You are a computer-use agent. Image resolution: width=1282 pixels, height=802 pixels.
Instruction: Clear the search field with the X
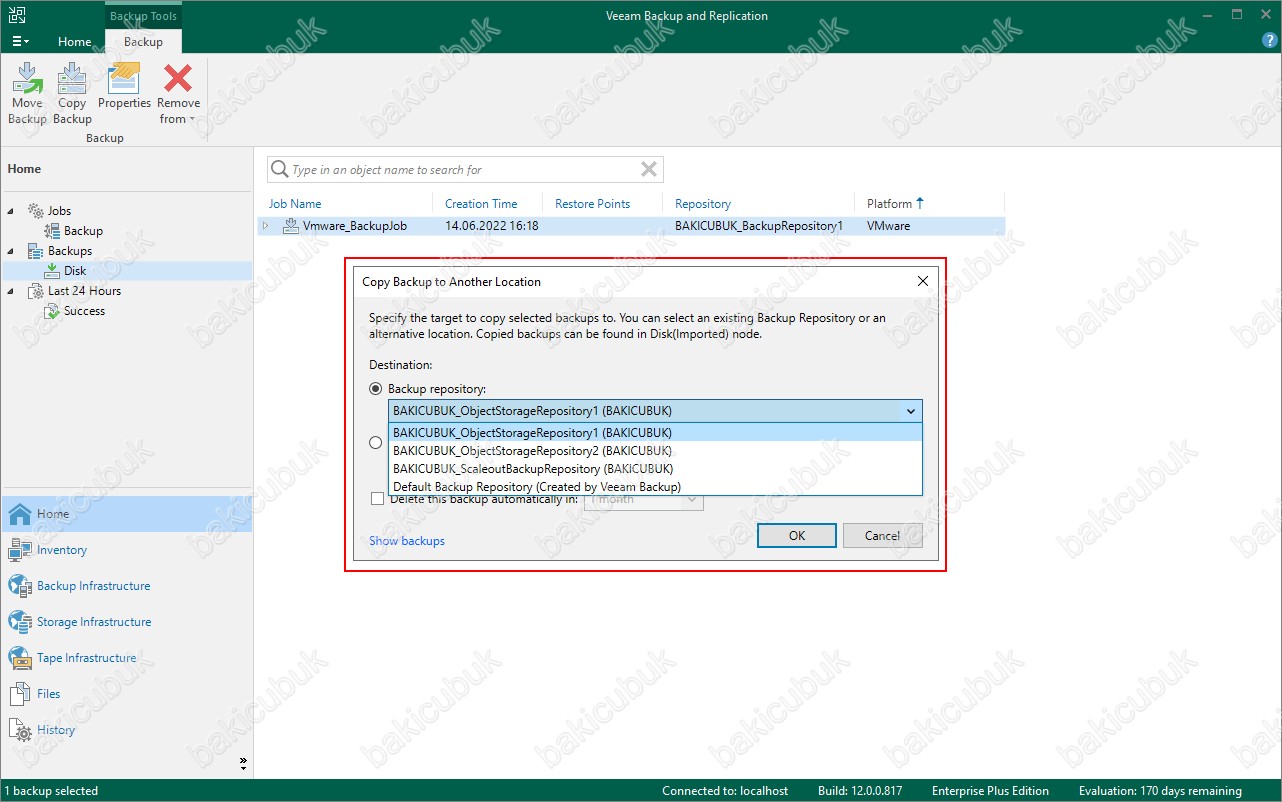click(649, 170)
